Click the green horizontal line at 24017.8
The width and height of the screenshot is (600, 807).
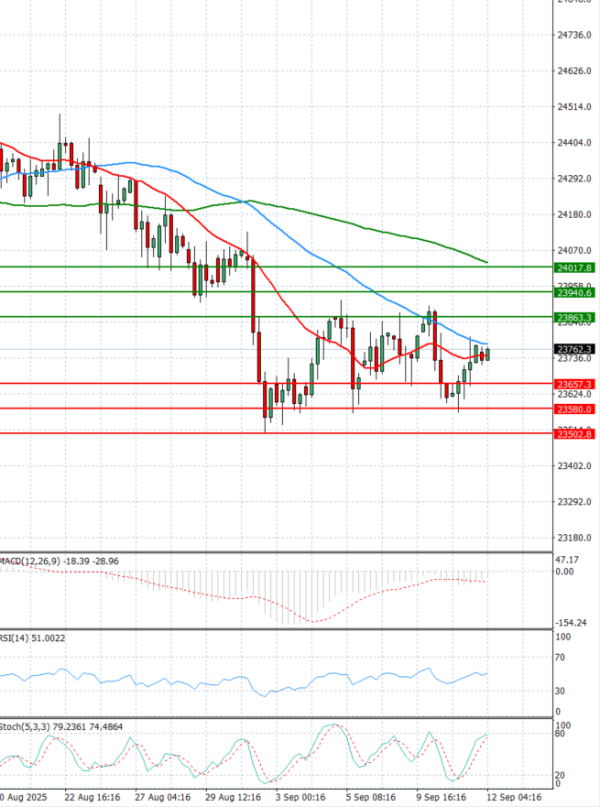click(x=276, y=267)
